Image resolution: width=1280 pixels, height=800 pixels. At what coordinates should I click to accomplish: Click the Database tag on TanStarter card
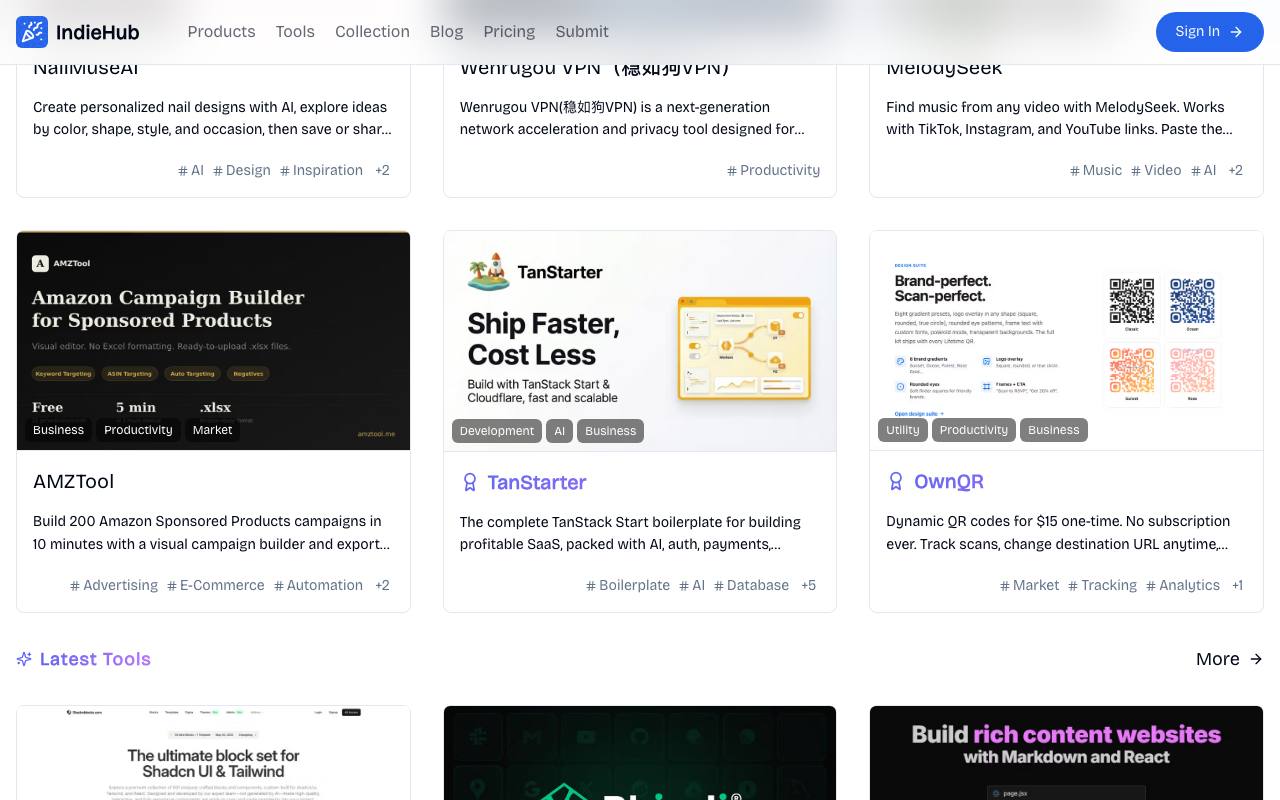(752, 585)
